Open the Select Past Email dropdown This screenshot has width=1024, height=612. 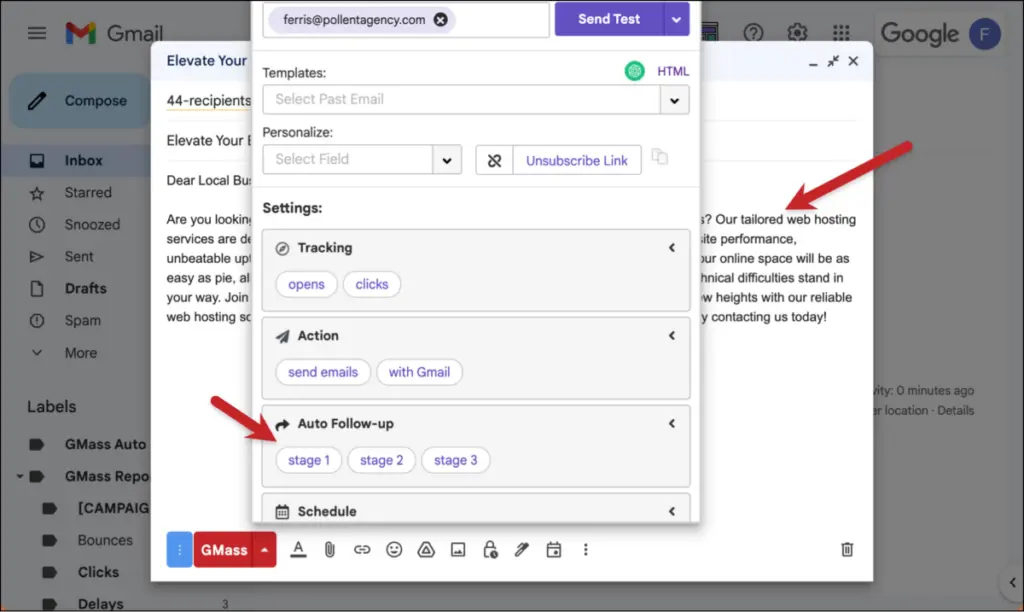tap(675, 100)
